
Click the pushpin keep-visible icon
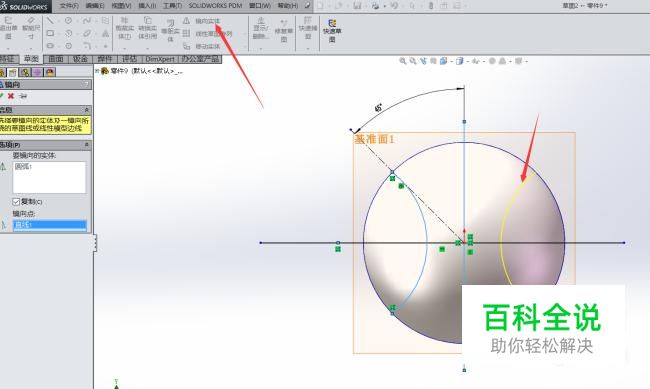(x=23, y=96)
